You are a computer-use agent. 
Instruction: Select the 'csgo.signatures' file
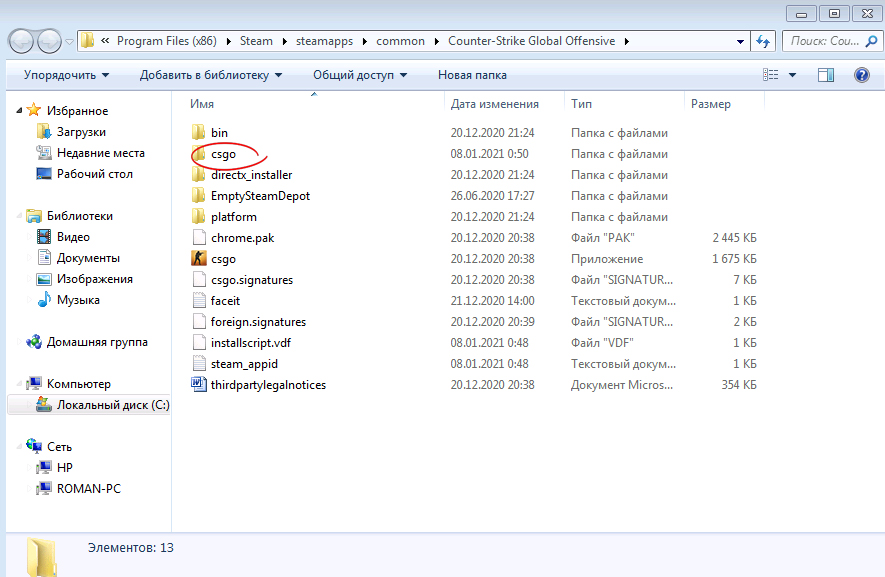point(252,280)
